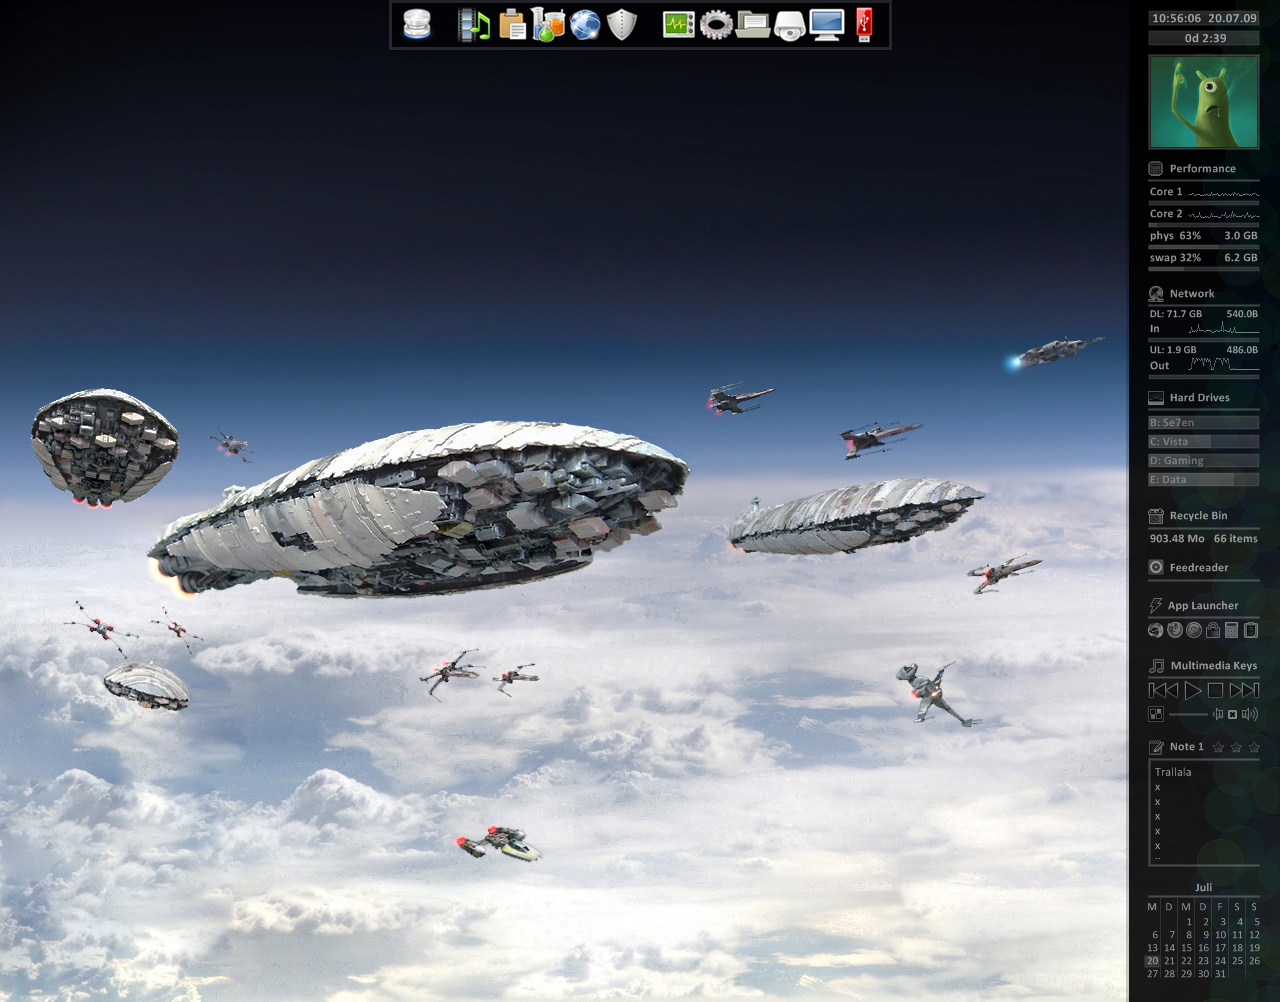Click the swap 32% memory row

pyautogui.click(x=1204, y=258)
